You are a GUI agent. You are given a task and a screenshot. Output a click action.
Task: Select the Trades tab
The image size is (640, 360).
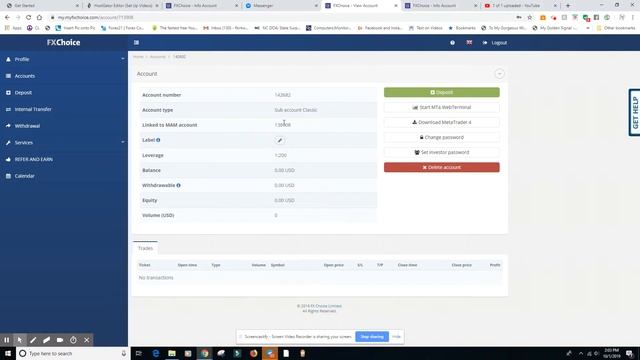[145, 248]
